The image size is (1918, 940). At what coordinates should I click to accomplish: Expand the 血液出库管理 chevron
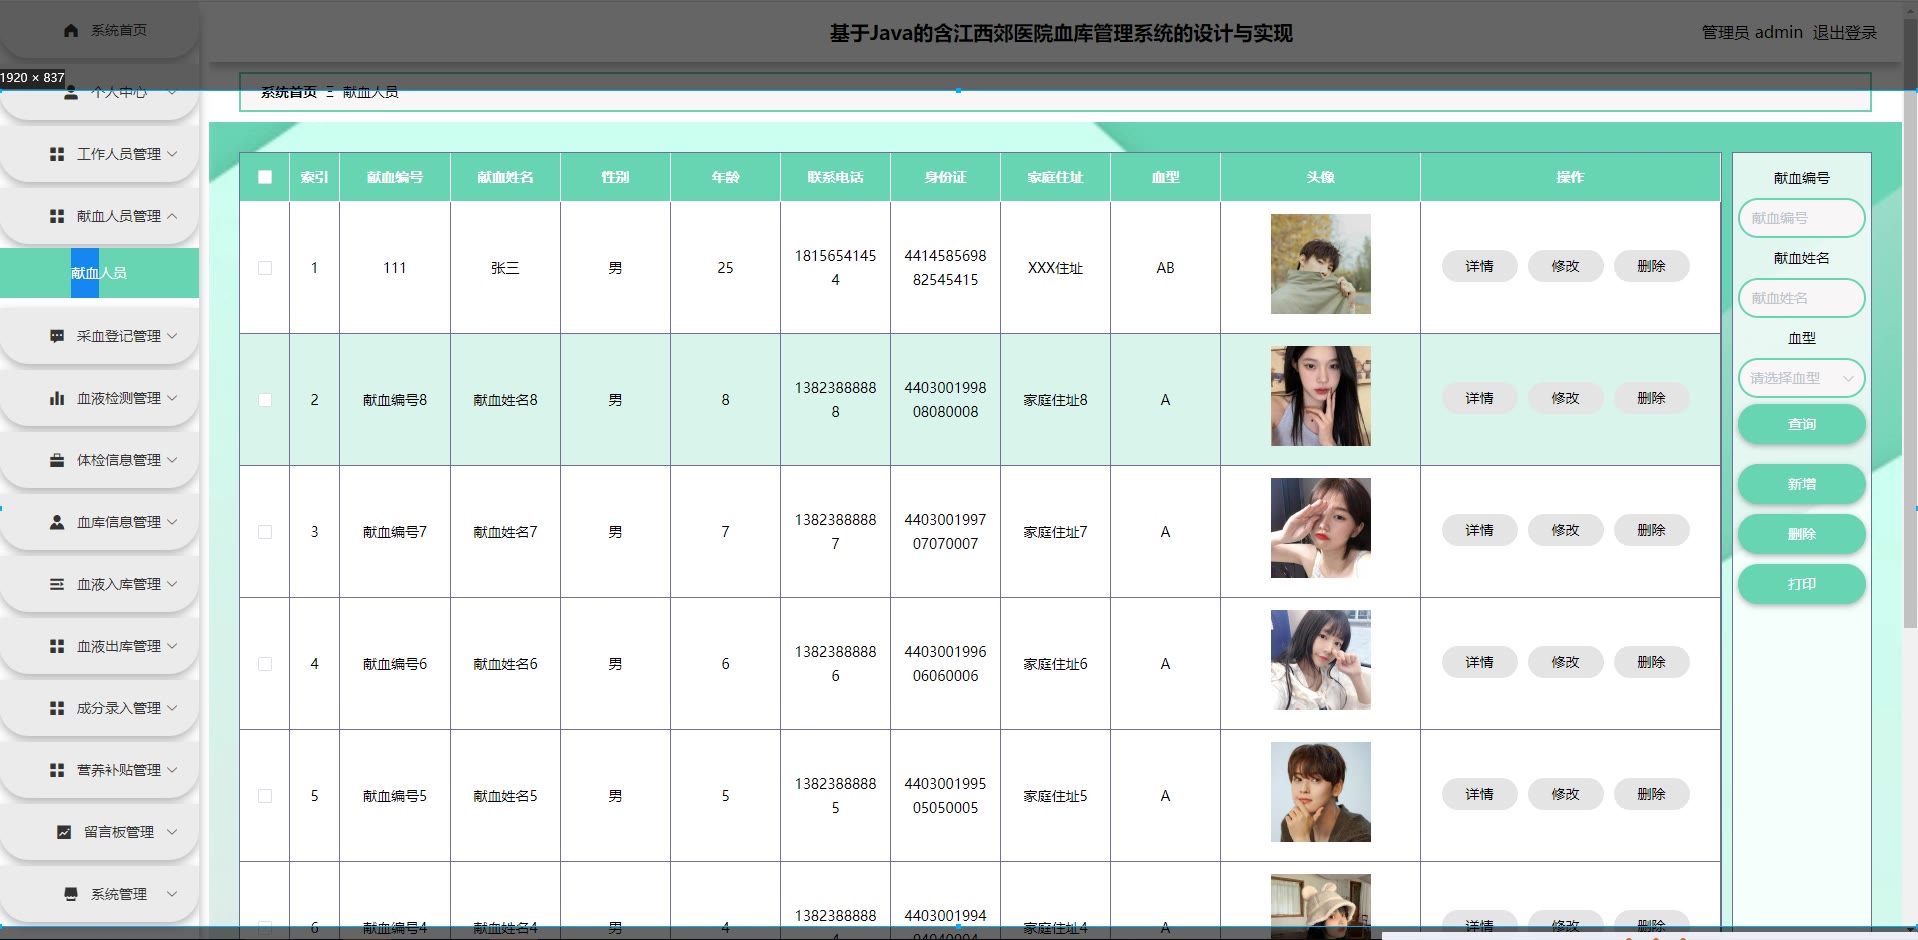[x=172, y=646]
